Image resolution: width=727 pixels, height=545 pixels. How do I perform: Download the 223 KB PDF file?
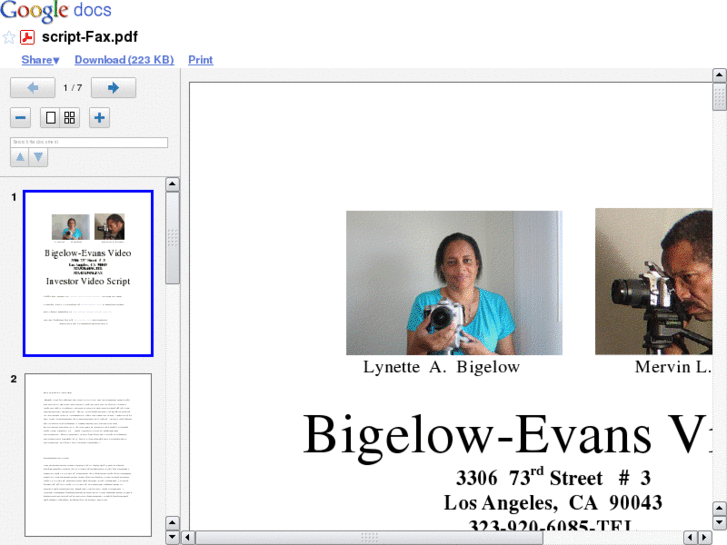click(x=123, y=60)
